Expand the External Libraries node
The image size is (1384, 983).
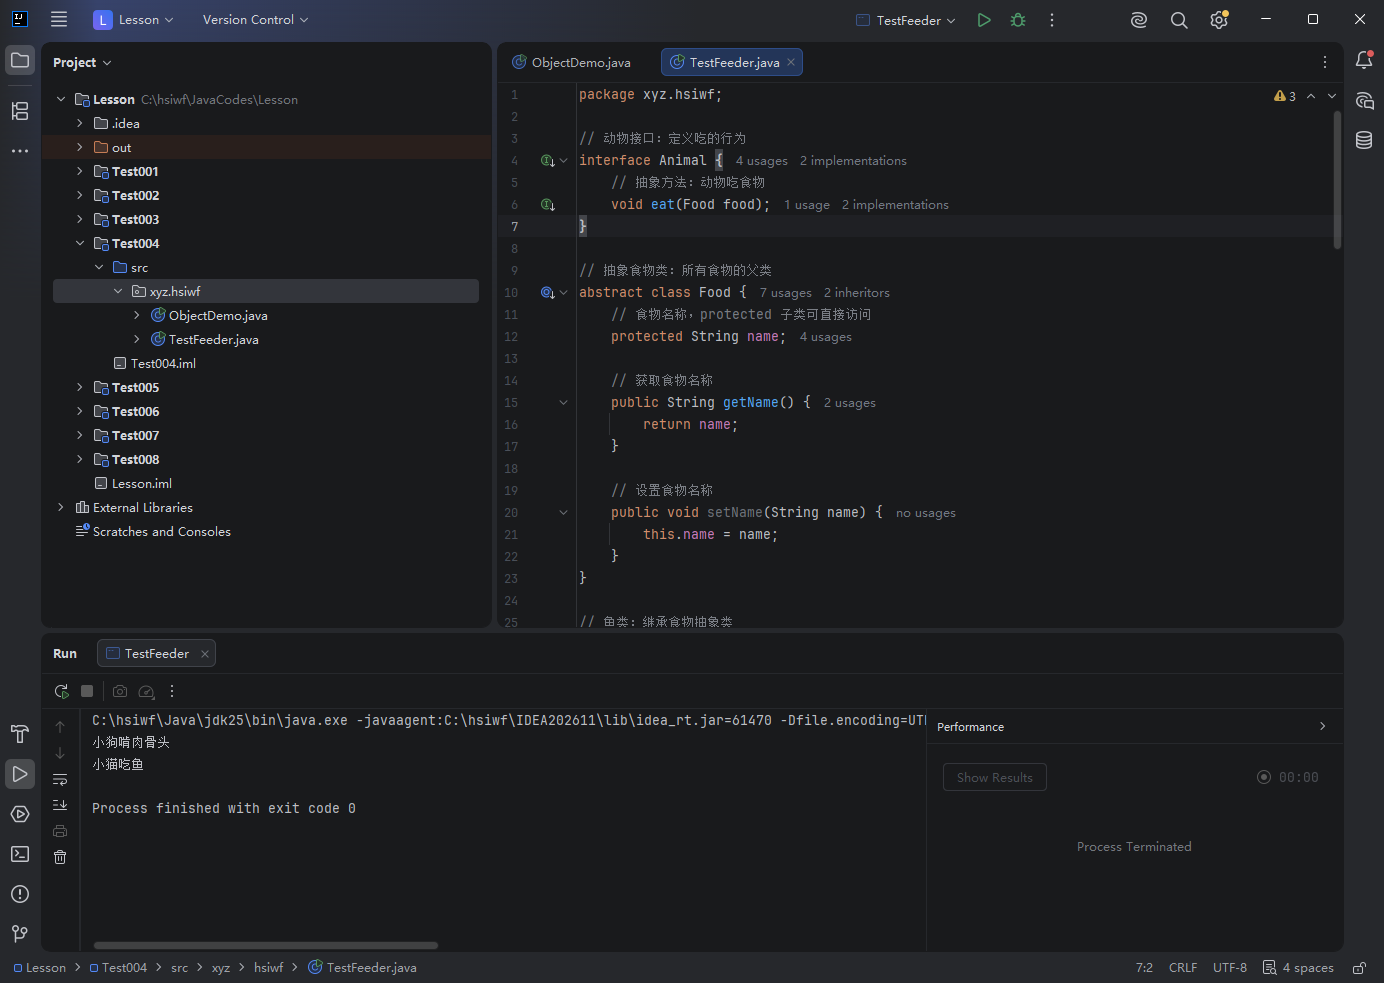click(61, 507)
